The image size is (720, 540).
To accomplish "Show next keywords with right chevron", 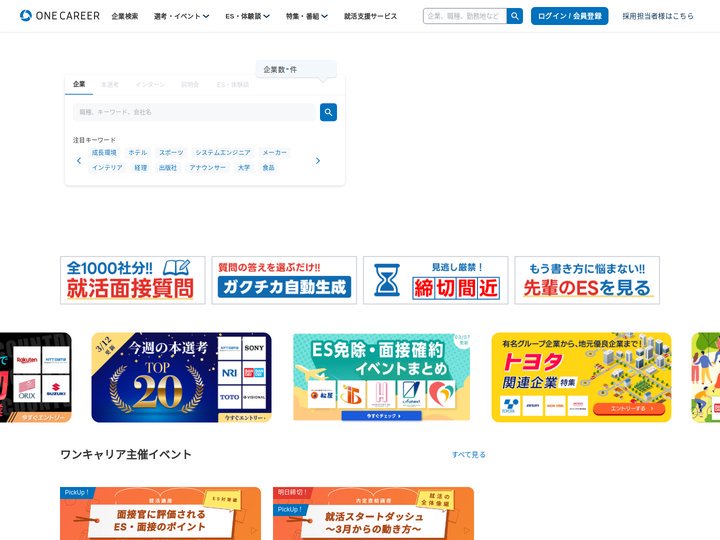I will click(318, 160).
